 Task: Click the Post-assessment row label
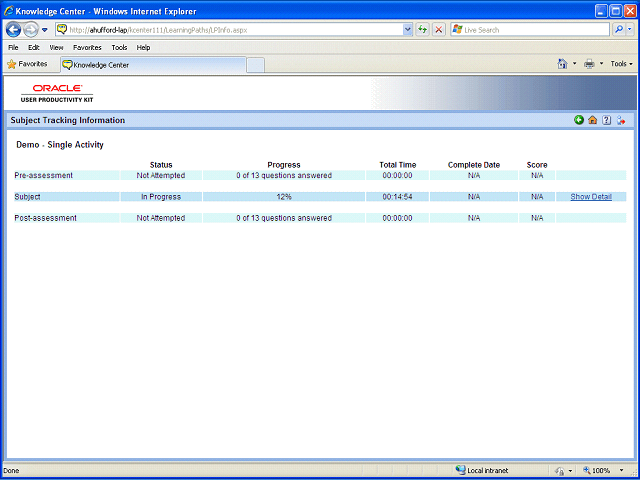tap(45, 218)
